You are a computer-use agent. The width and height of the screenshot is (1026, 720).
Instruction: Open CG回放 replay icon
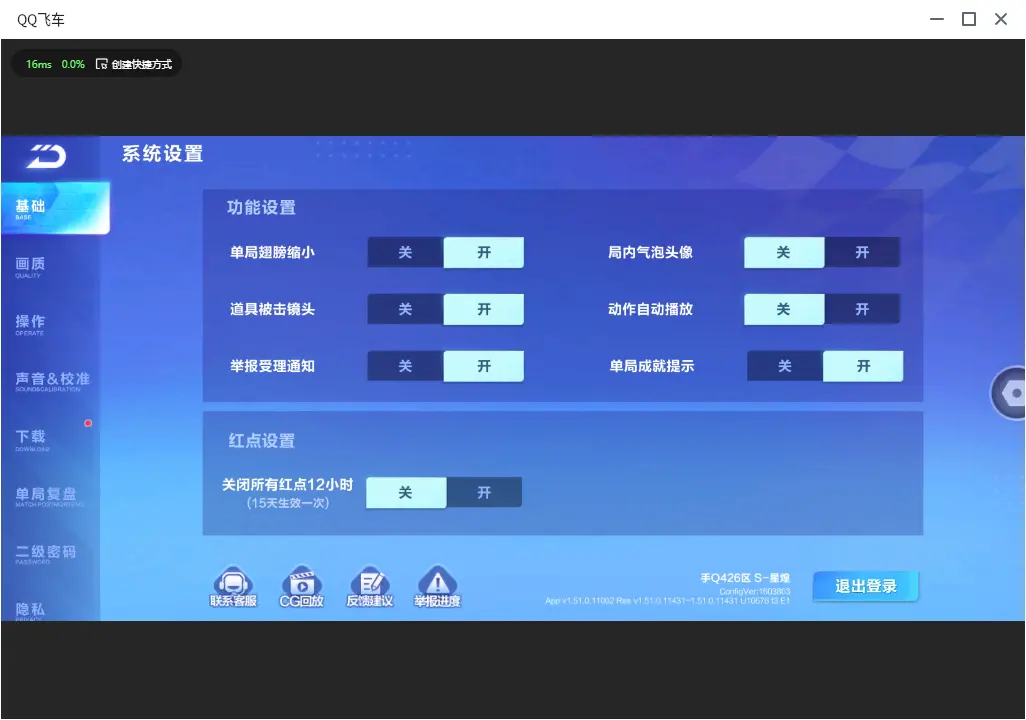point(301,586)
